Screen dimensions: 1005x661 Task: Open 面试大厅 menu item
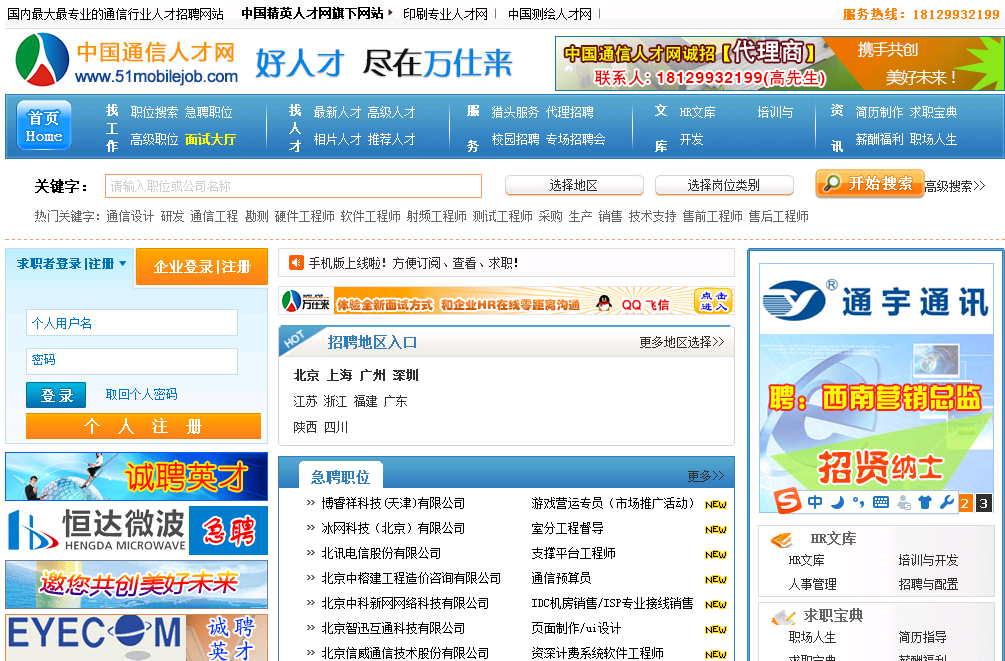[210, 139]
